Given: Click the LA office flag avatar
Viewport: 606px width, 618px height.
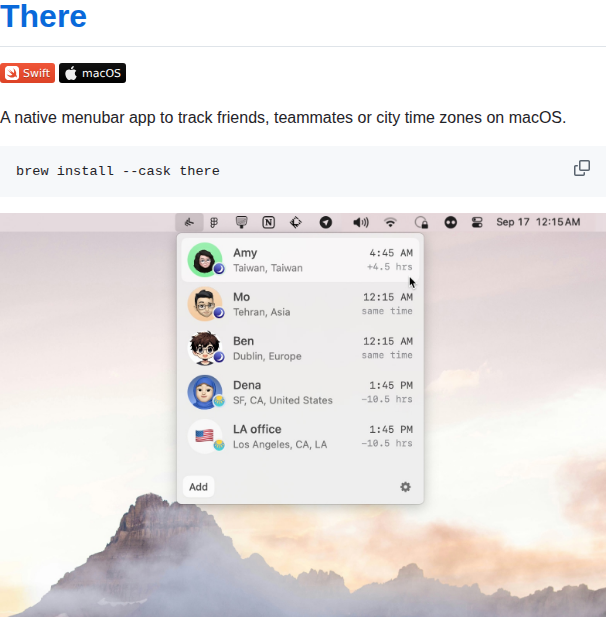Looking at the screenshot, I should (204, 436).
